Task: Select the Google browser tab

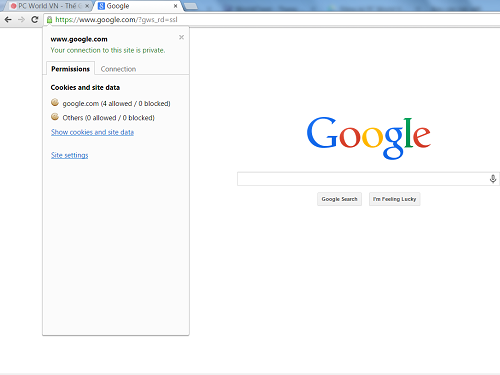Action: tap(138, 6)
